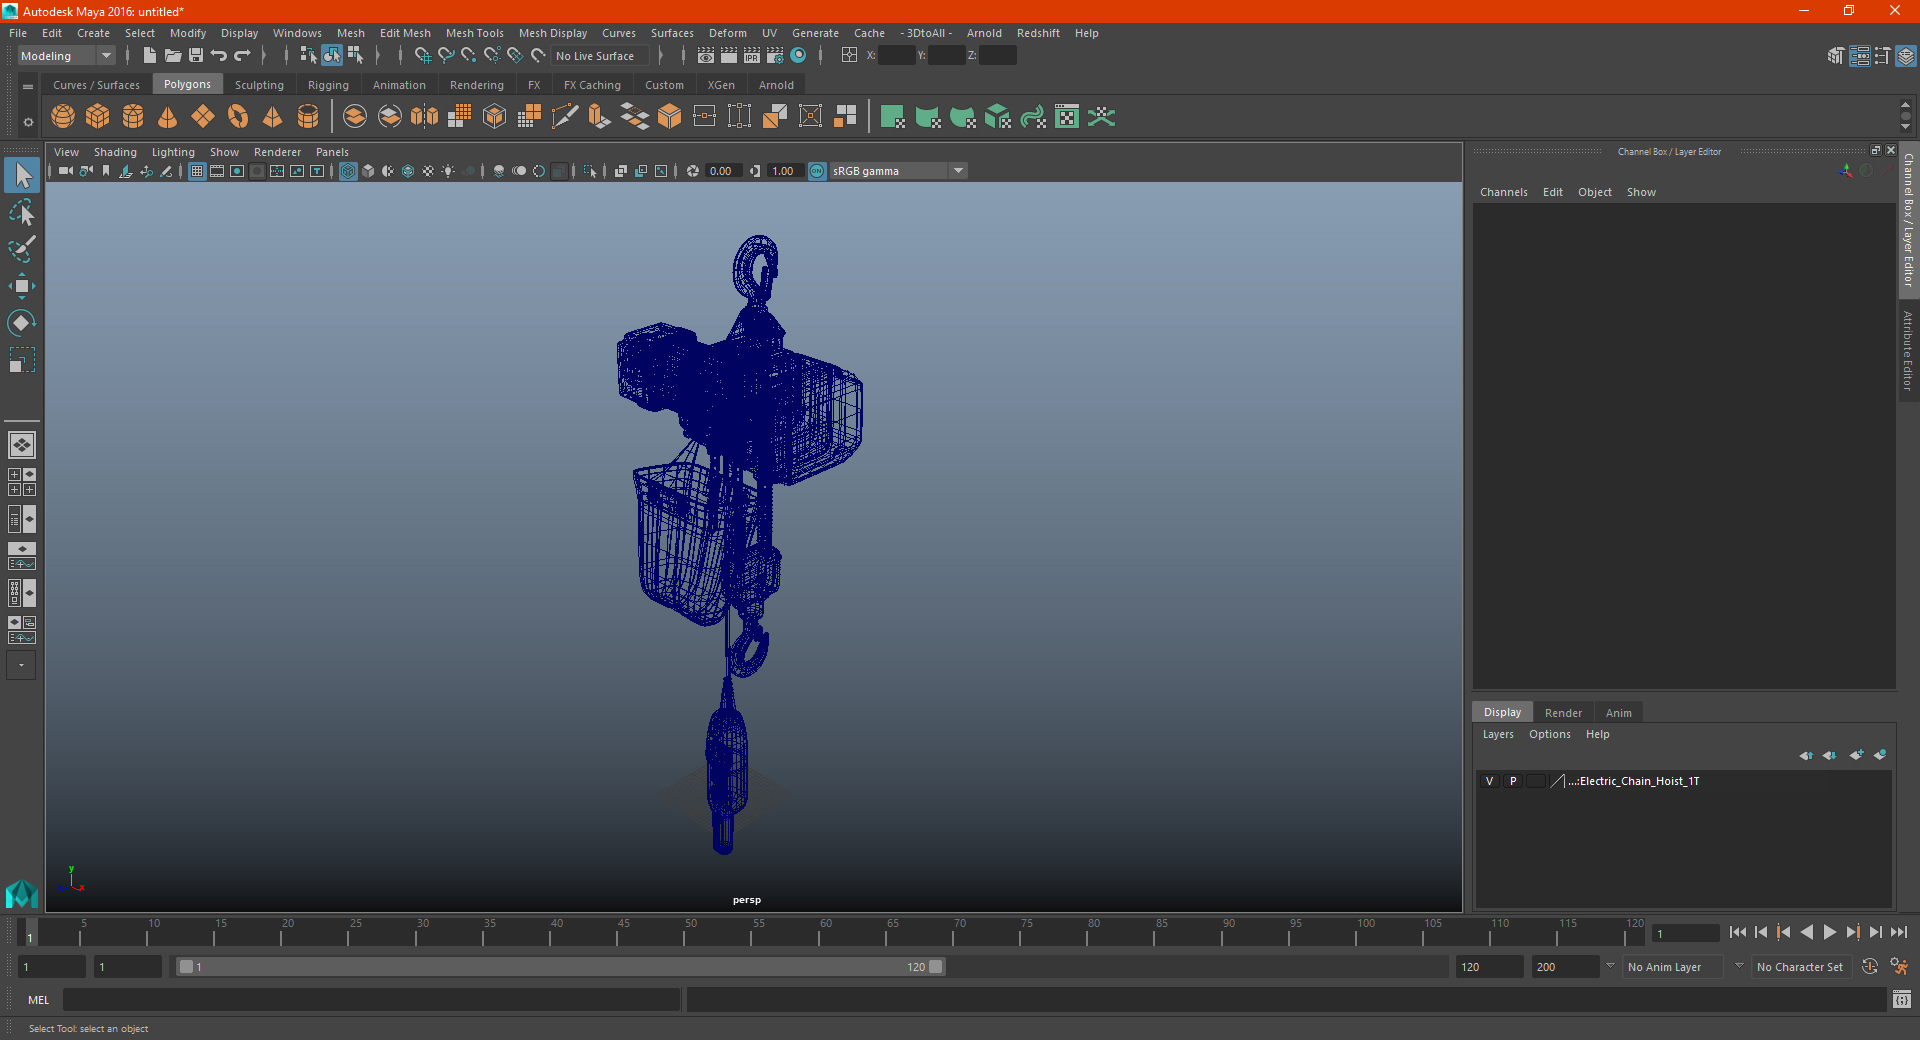The width and height of the screenshot is (1920, 1040).
Task: Click the Select tool arrow
Action: coord(22,175)
